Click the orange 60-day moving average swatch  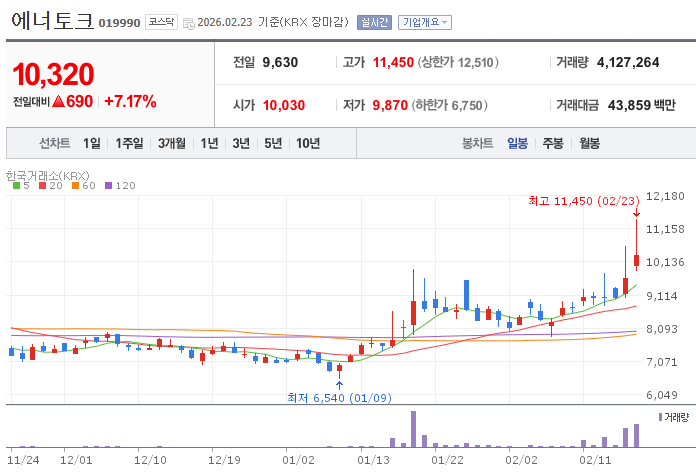75,186
